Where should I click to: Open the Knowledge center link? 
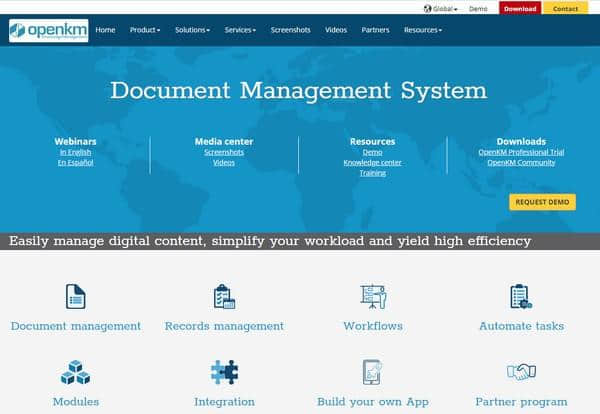(x=372, y=163)
